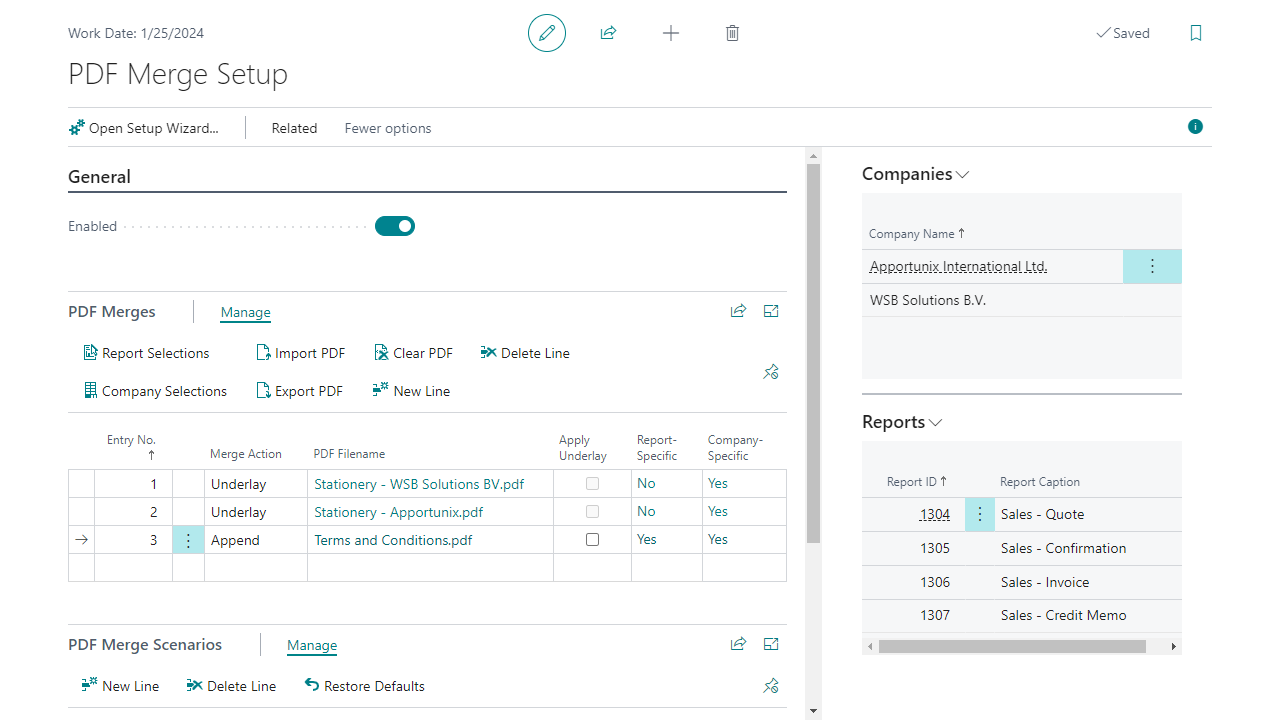Viewport: 1280px width, 720px height.
Task: Click the trash delete icon
Action: point(732,33)
